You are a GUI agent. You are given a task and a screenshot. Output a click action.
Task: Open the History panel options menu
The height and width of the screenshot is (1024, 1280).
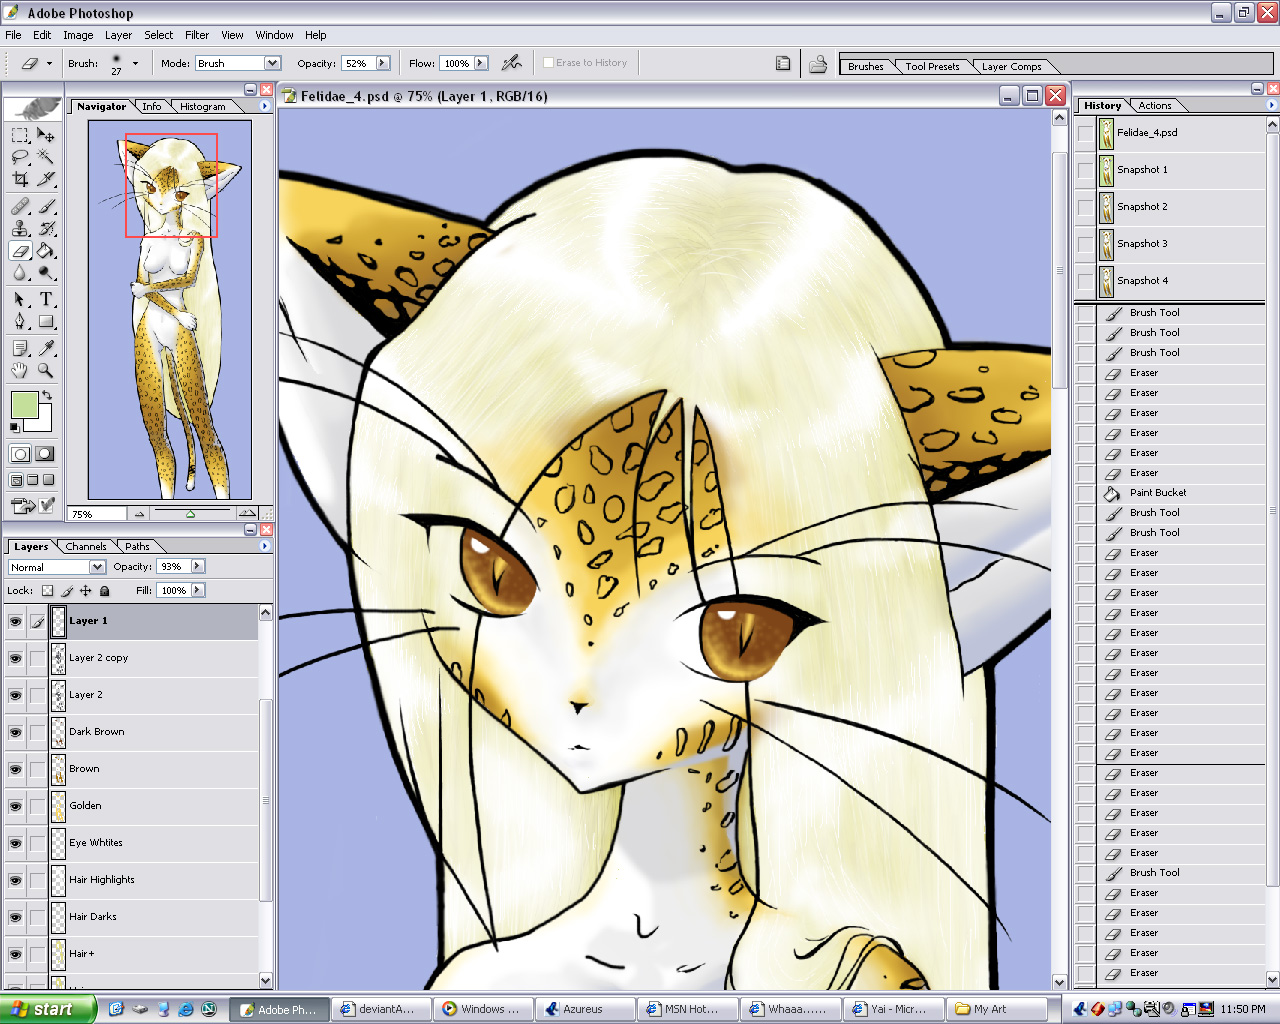pyautogui.click(x=1271, y=105)
